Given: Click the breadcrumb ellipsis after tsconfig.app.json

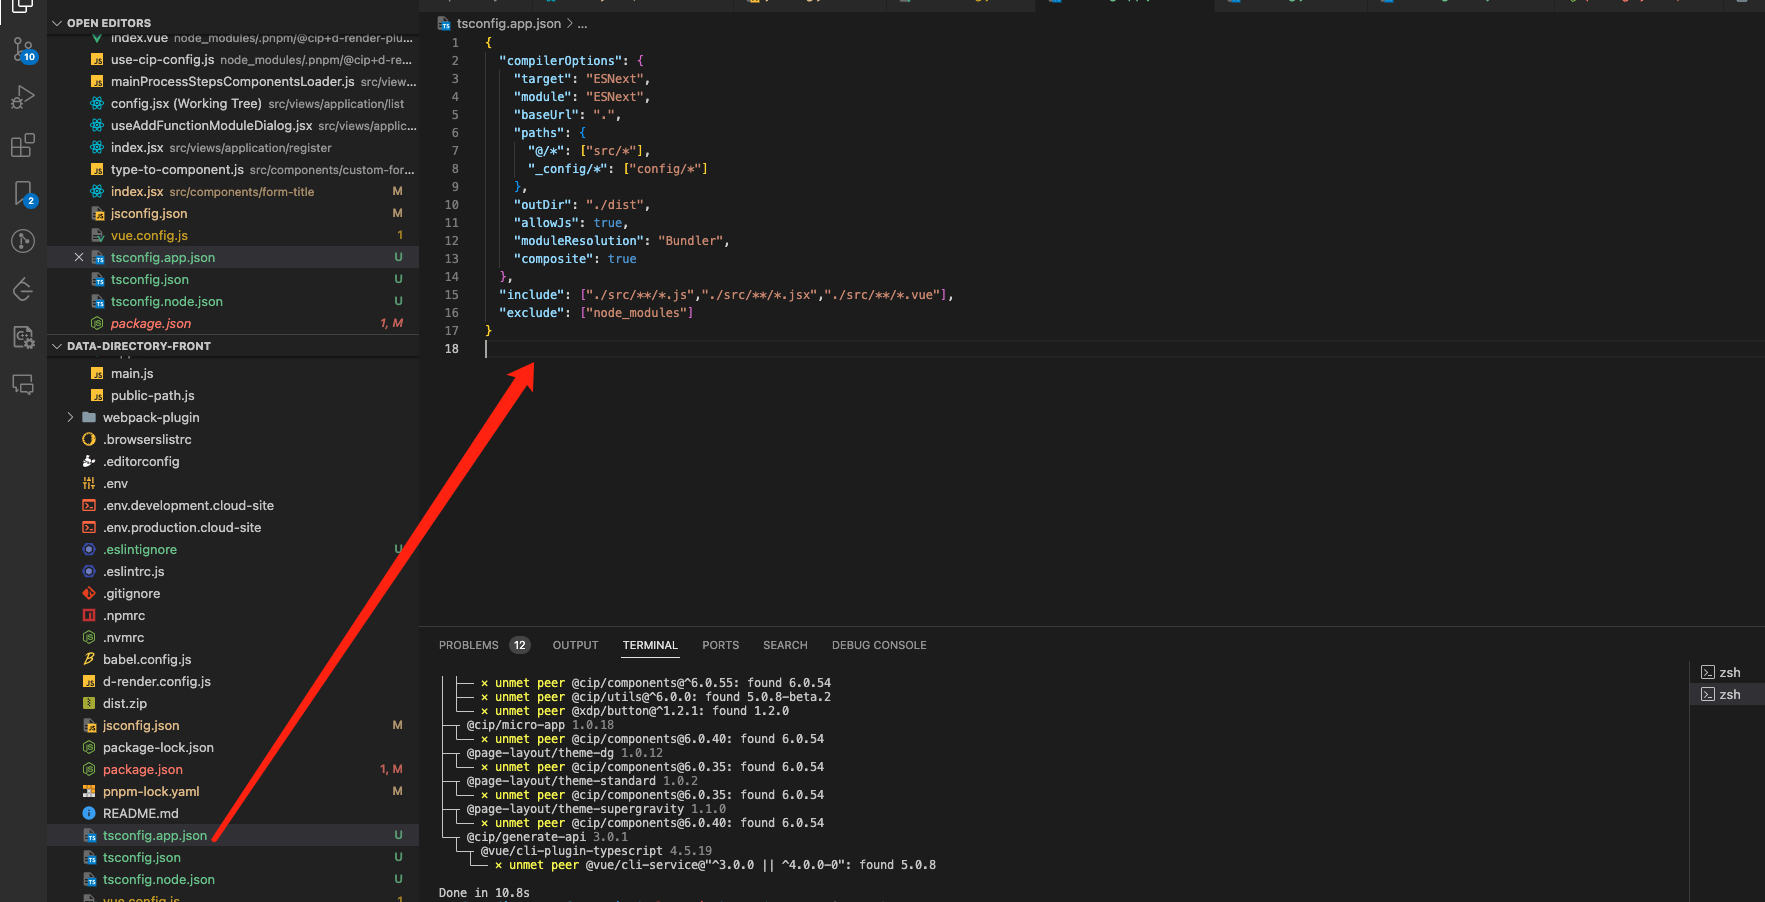Looking at the screenshot, I should [x=582, y=23].
